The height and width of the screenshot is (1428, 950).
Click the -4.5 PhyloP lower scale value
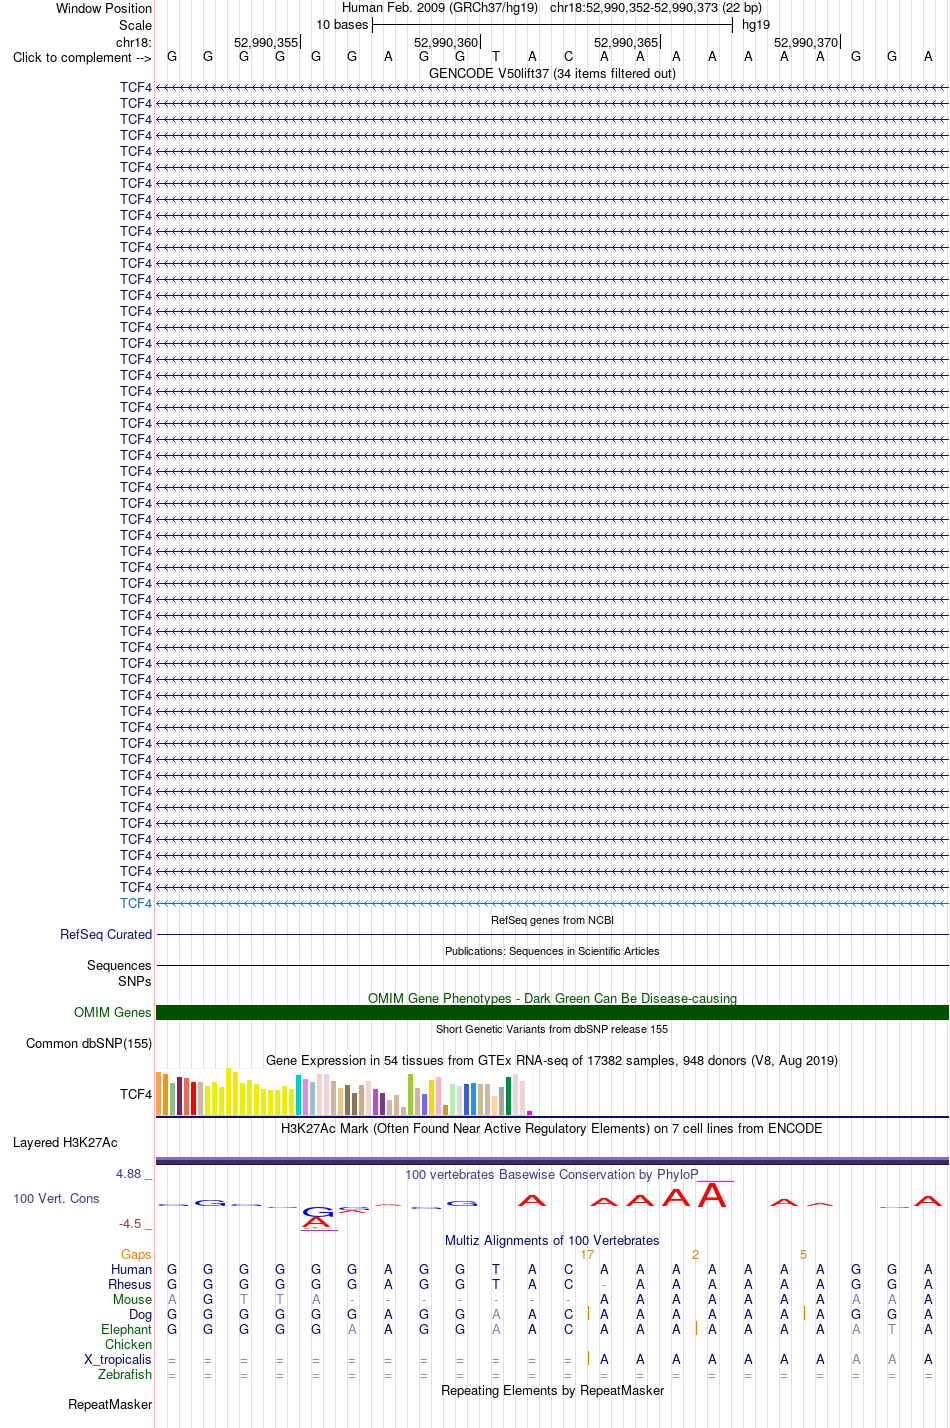(x=130, y=1223)
